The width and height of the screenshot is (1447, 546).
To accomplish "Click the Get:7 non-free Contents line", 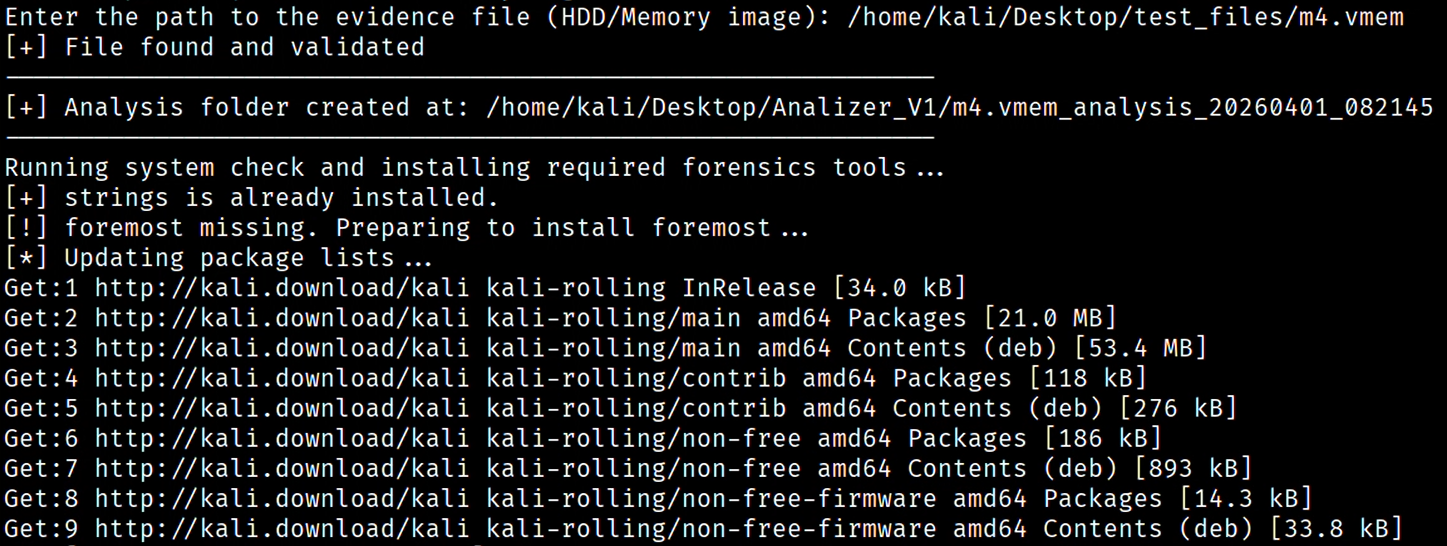I will [628, 468].
